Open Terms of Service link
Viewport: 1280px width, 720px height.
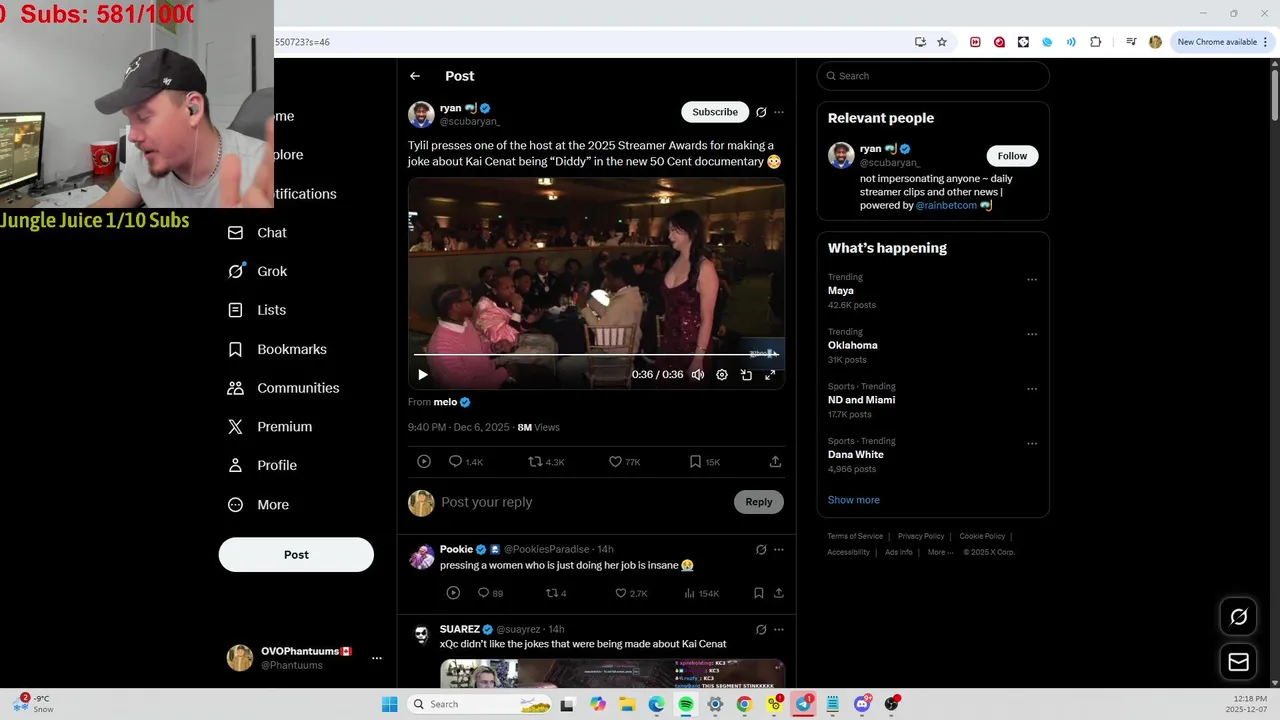point(855,536)
